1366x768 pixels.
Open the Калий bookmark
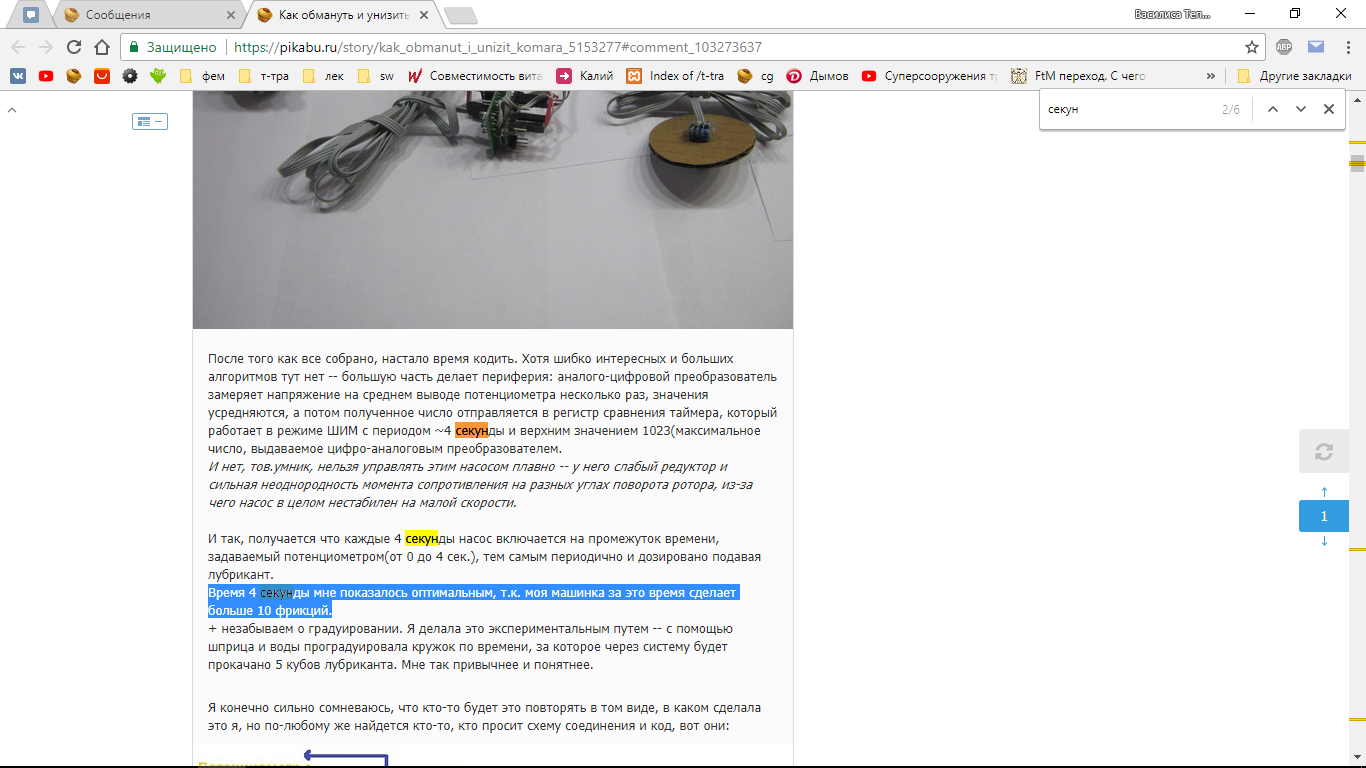pos(585,76)
